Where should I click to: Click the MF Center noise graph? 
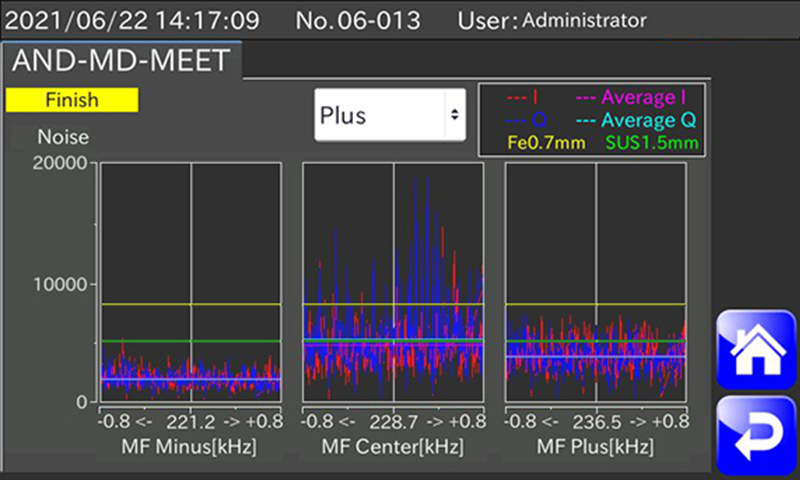point(393,282)
